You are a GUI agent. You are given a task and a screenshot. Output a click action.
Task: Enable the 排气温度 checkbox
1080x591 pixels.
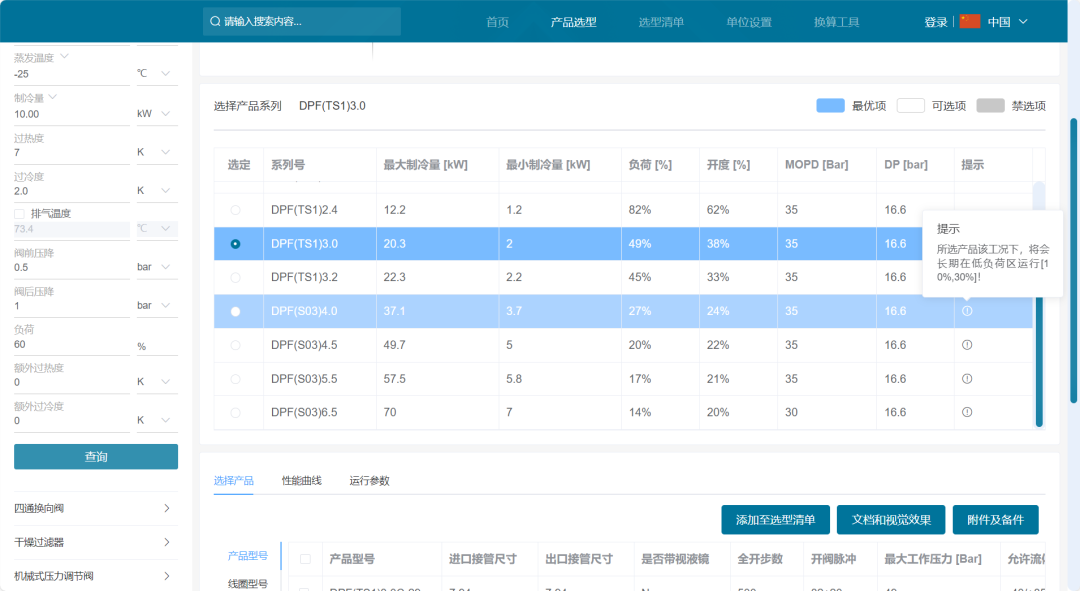pyautogui.click(x=19, y=214)
